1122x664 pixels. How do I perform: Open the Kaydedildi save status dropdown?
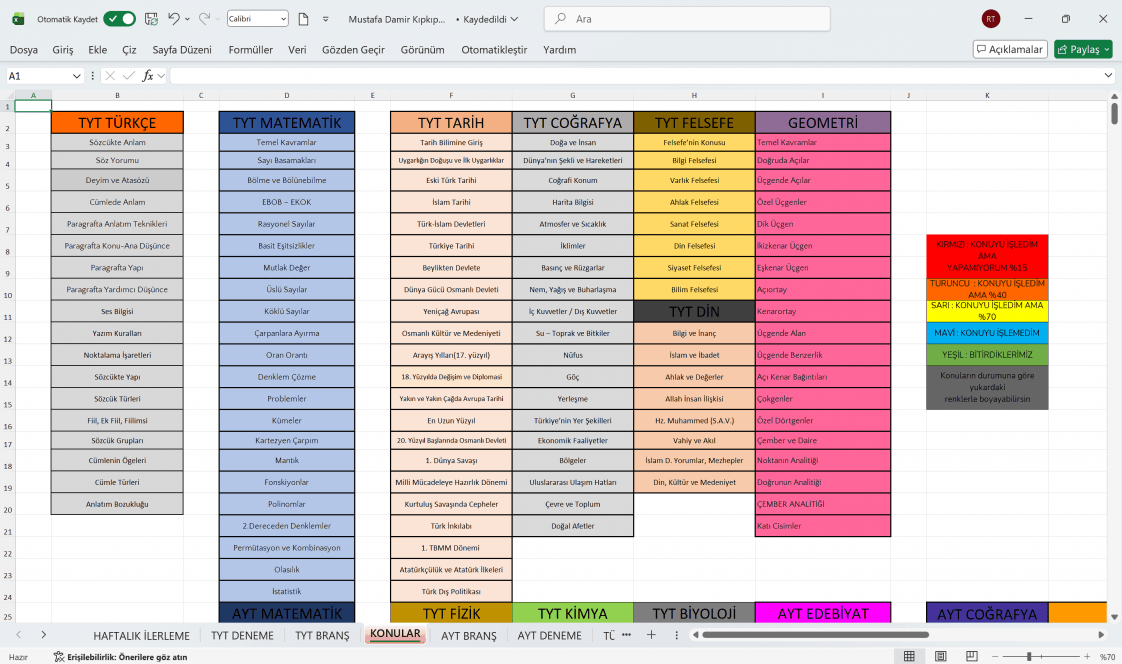[x=490, y=19]
